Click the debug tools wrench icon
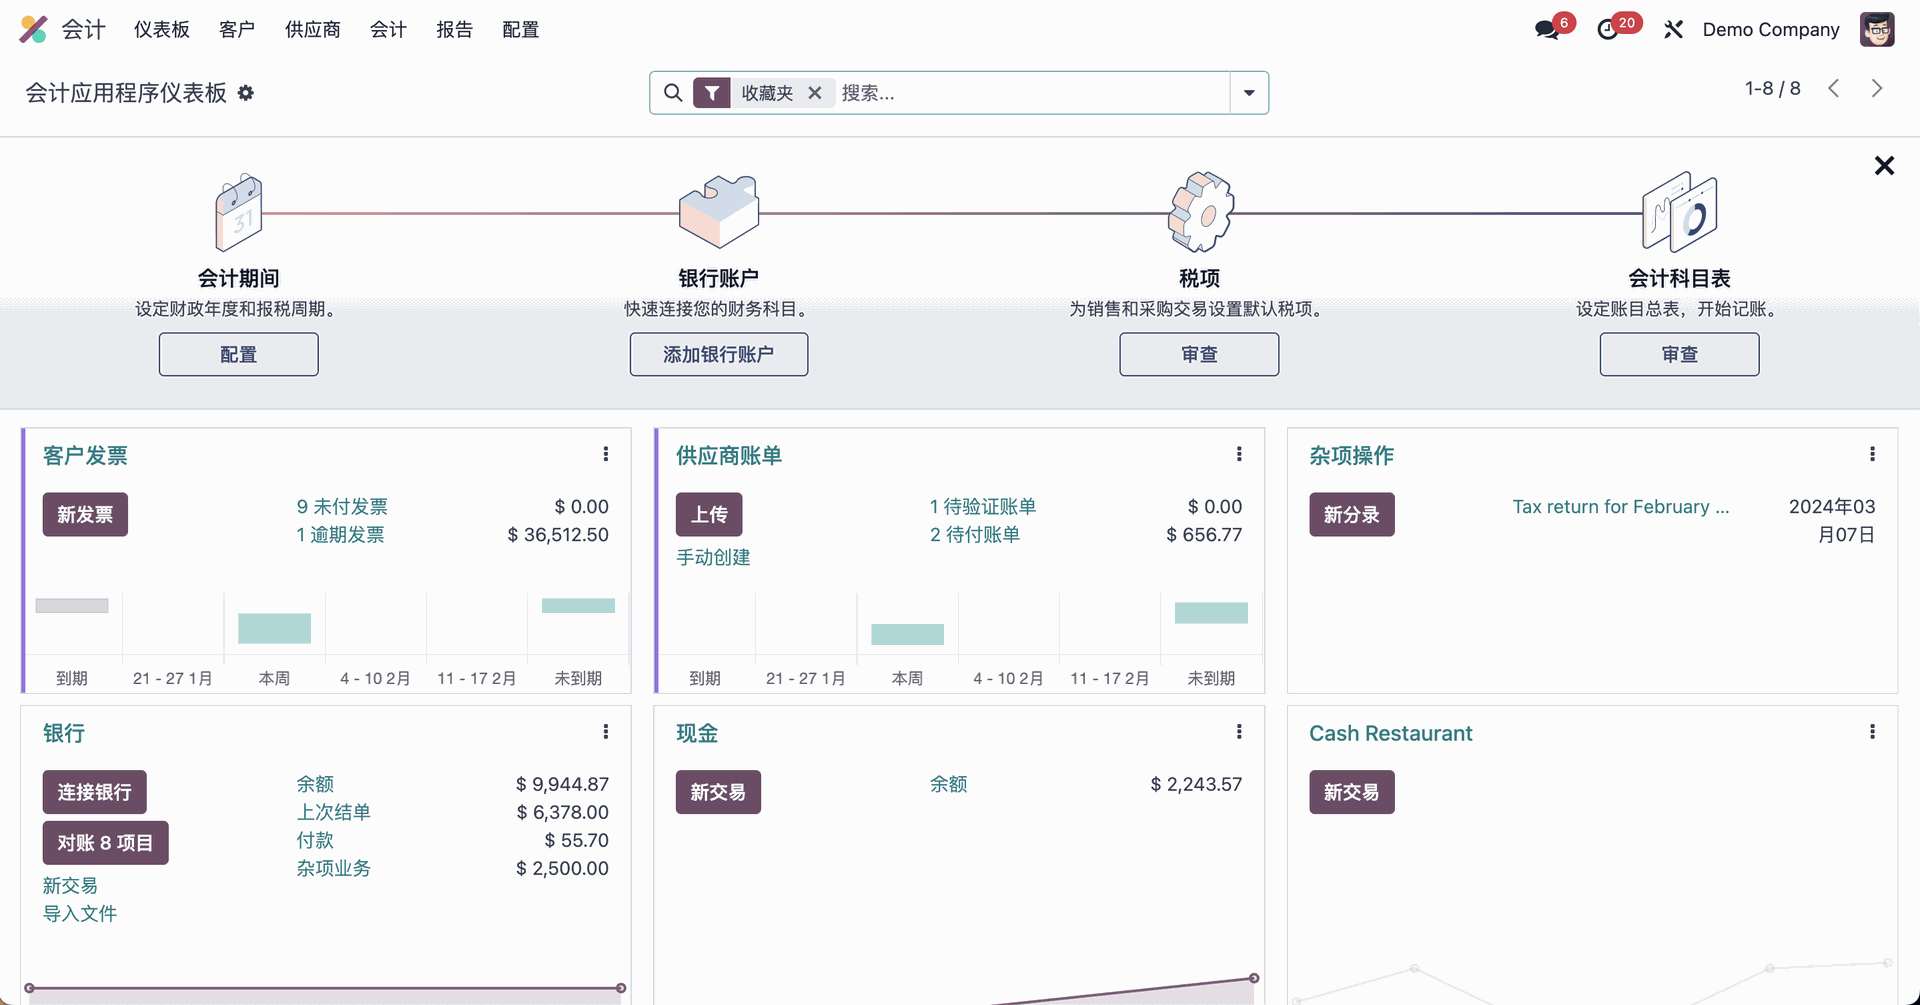This screenshot has width=1920, height=1005. coord(1673,30)
